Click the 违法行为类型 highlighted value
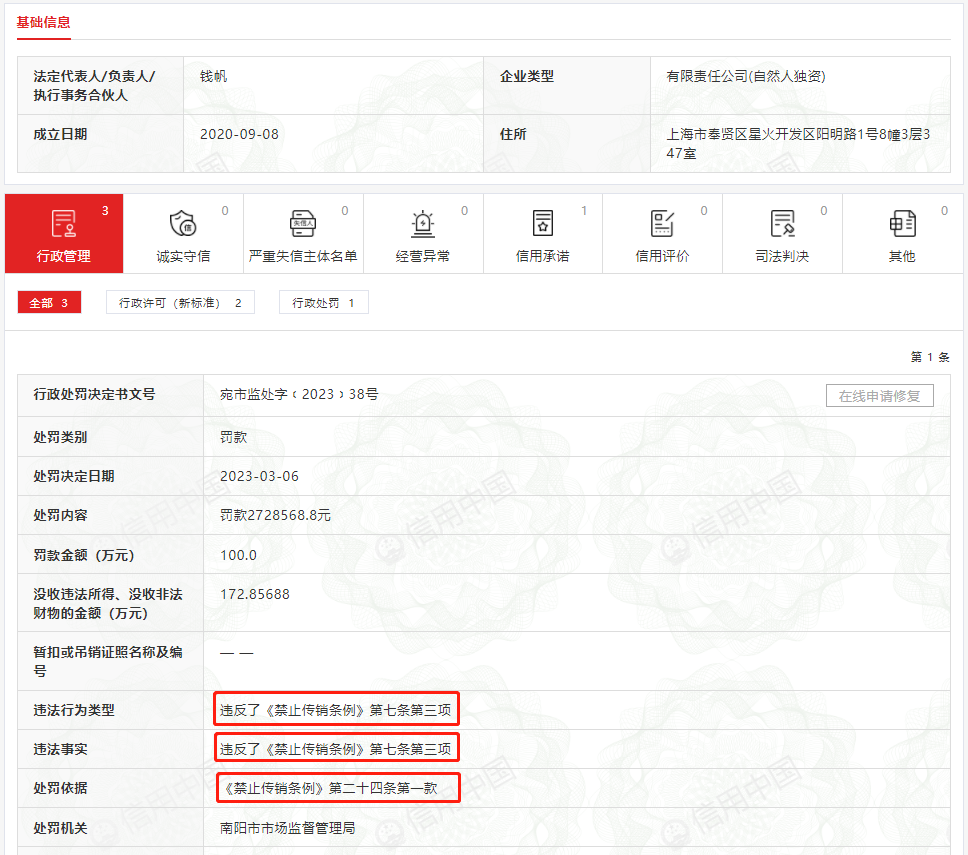Image resolution: width=968 pixels, height=855 pixels. point(336,710)
